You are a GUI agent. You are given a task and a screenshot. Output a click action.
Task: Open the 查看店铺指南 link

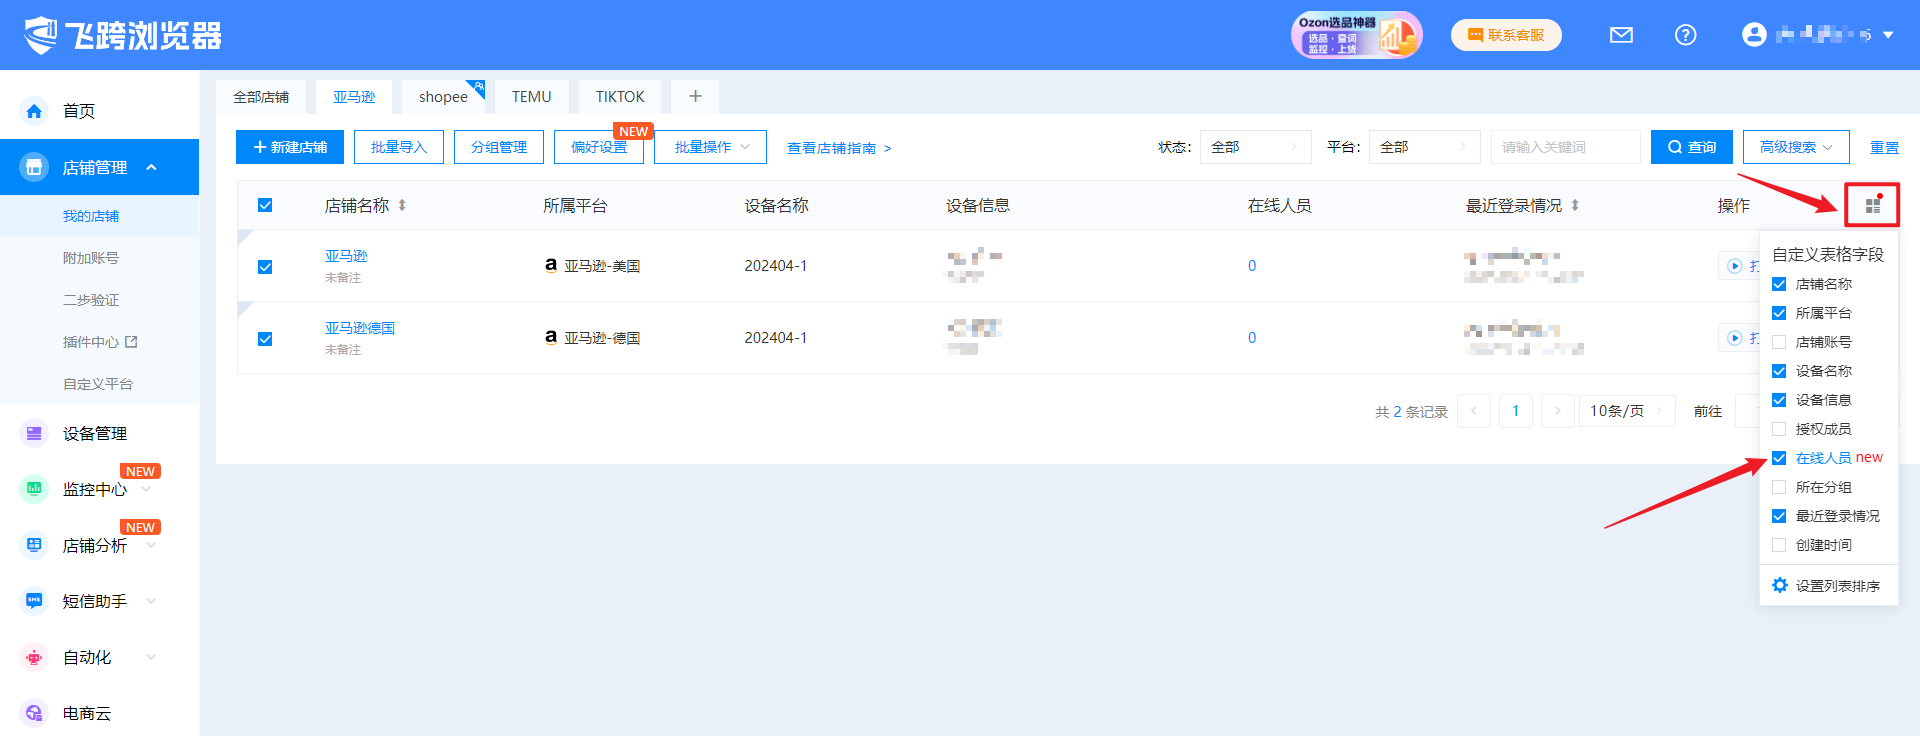point(838,148)
